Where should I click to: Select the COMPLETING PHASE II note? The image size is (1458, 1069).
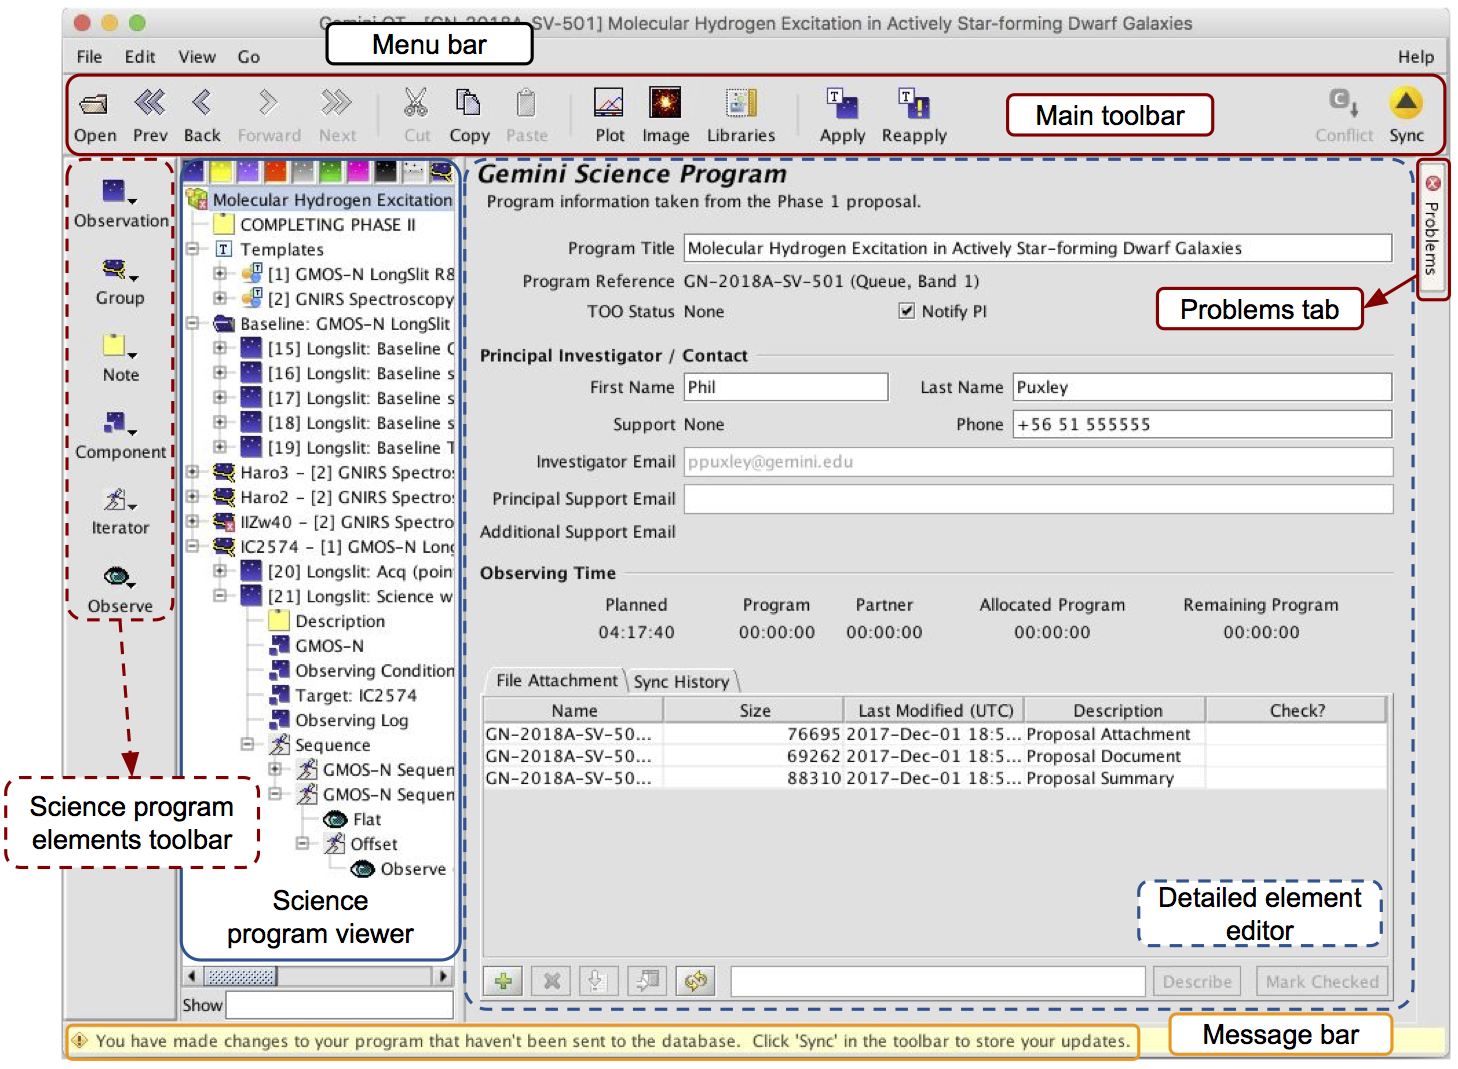pos(327,224)
